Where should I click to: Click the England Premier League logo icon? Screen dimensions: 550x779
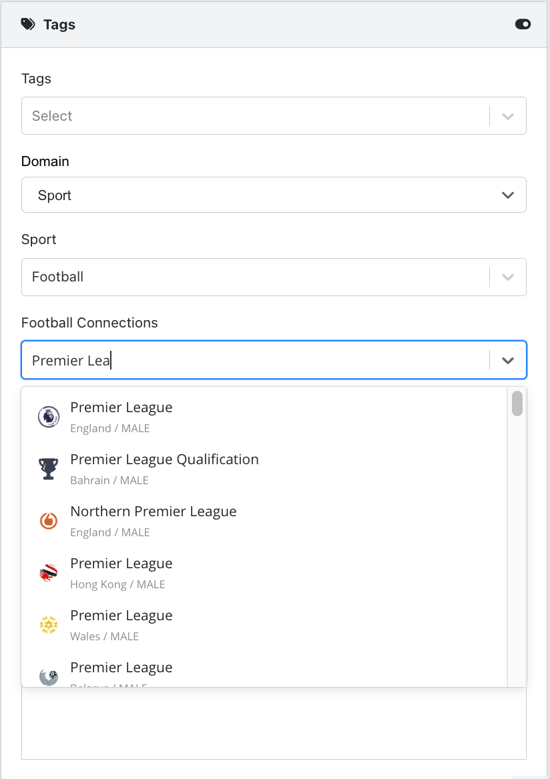(49, 417)
